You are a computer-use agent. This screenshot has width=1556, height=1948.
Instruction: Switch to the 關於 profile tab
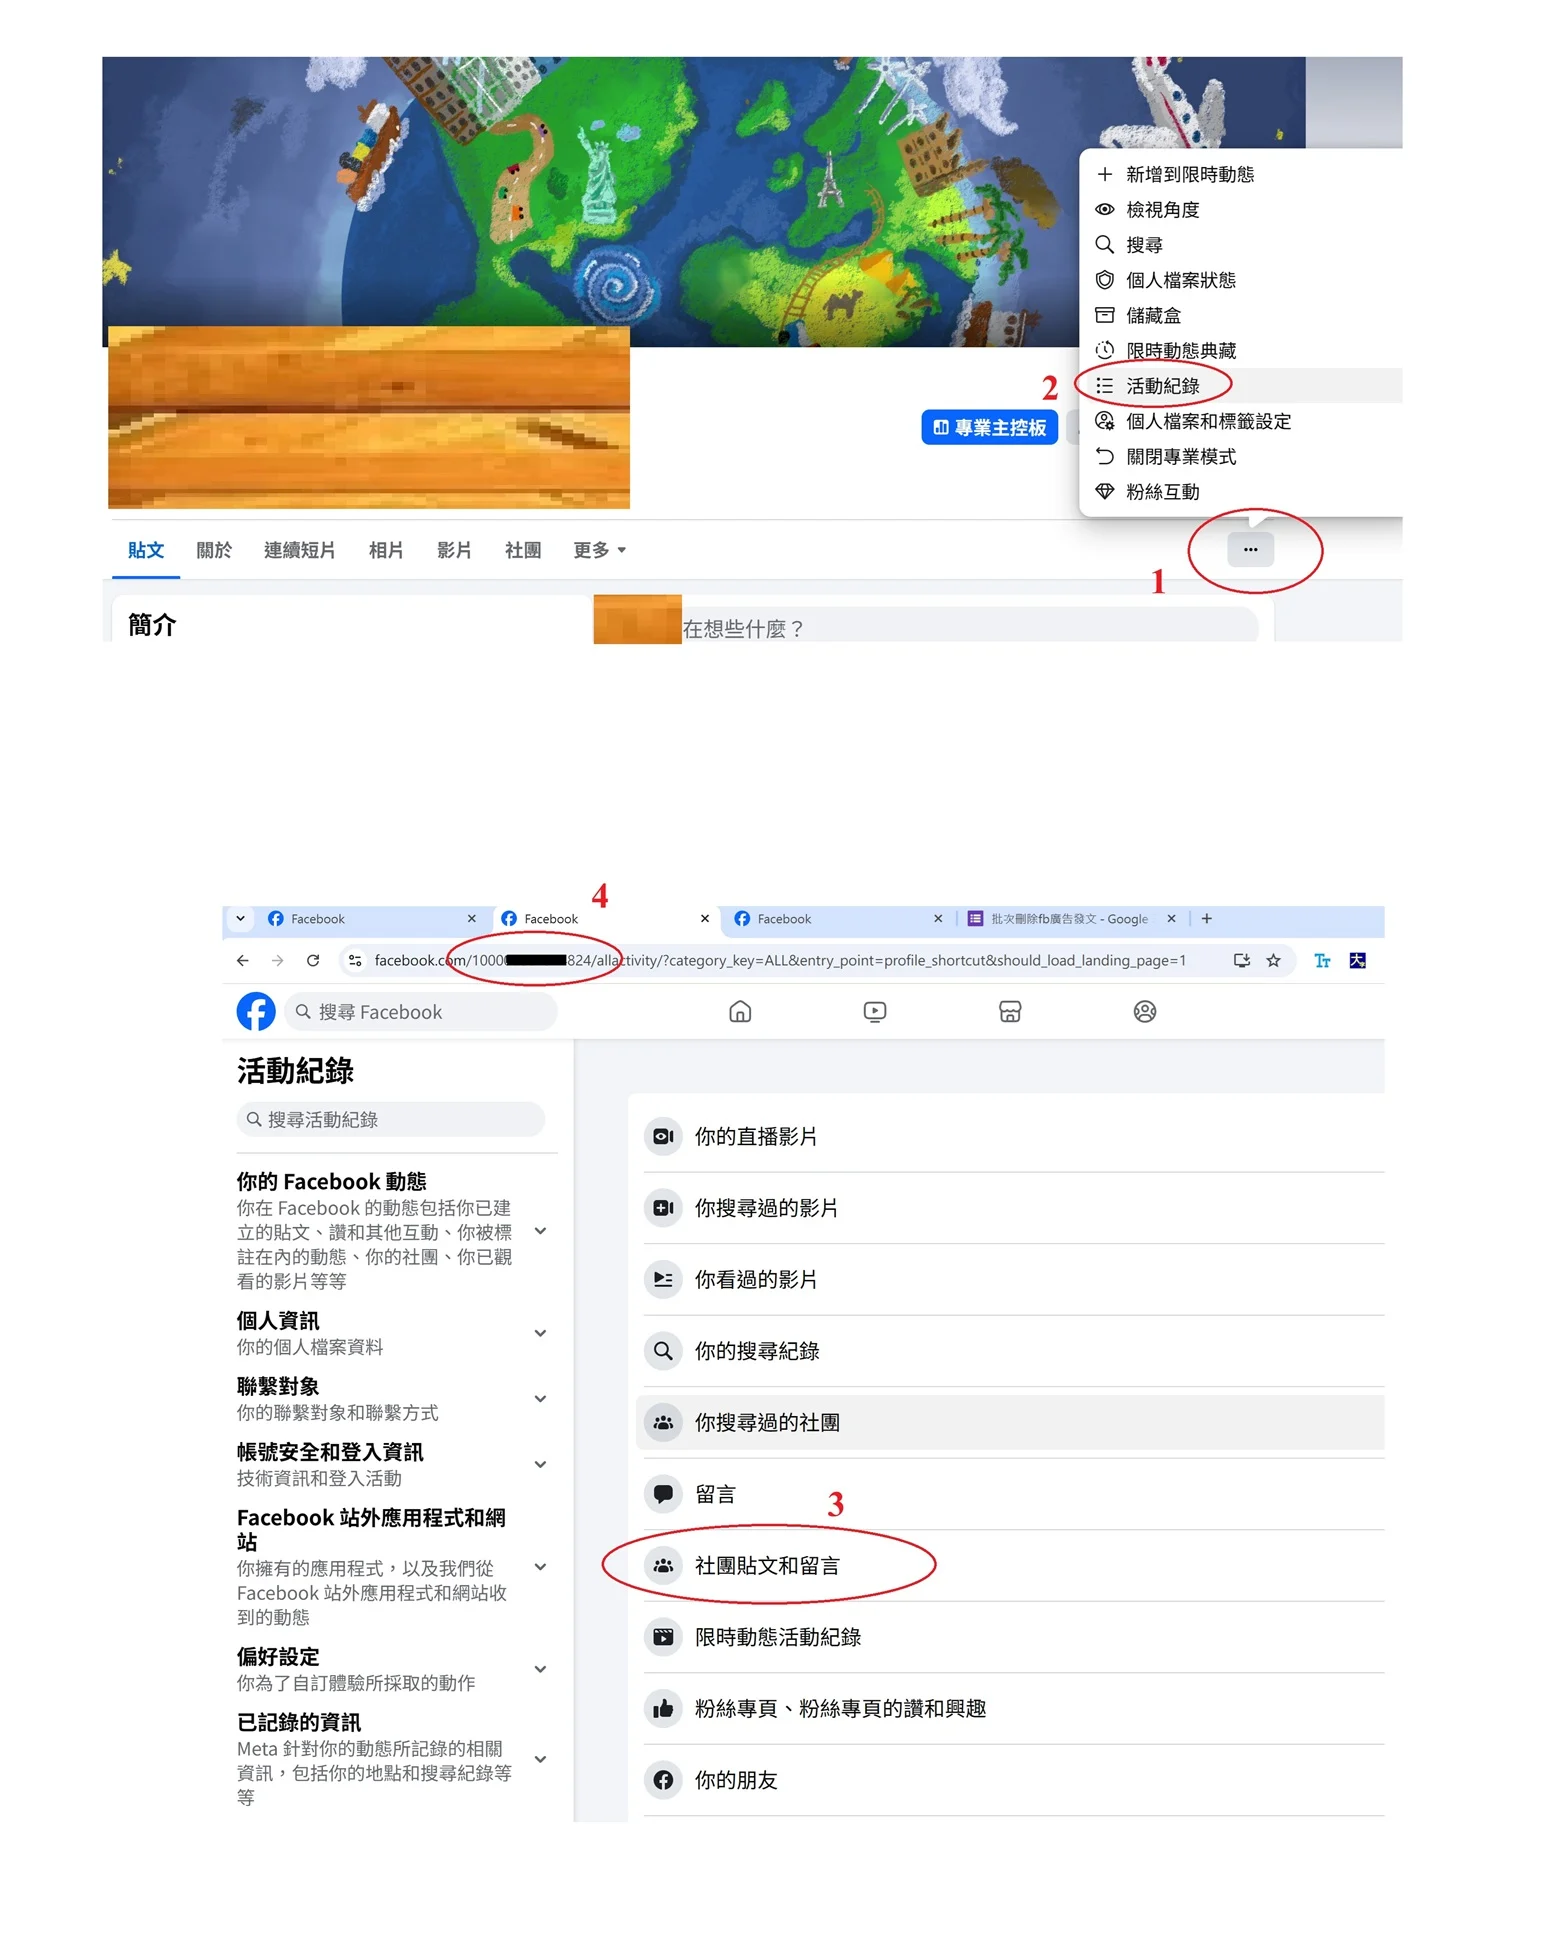coord(214,550)
